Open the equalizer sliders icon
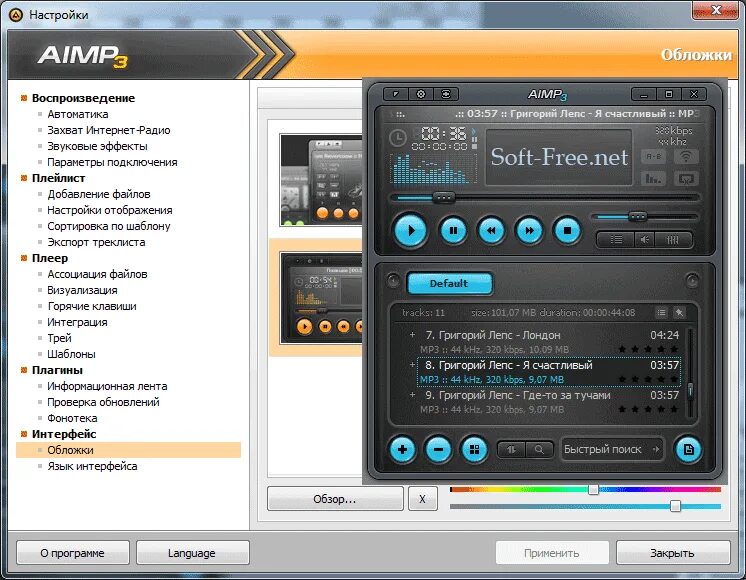 [x=673, y=240]
